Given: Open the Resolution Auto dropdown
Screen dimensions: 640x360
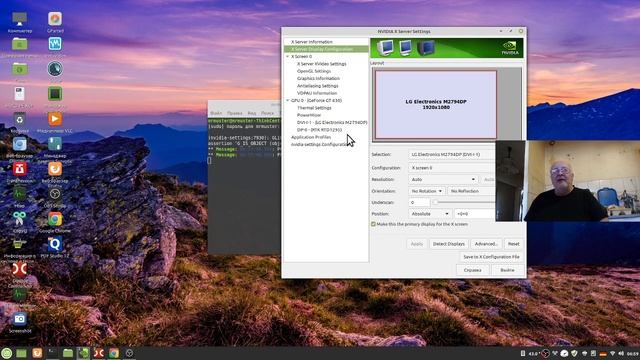Looking at the screenshot, I should (443, 180).
